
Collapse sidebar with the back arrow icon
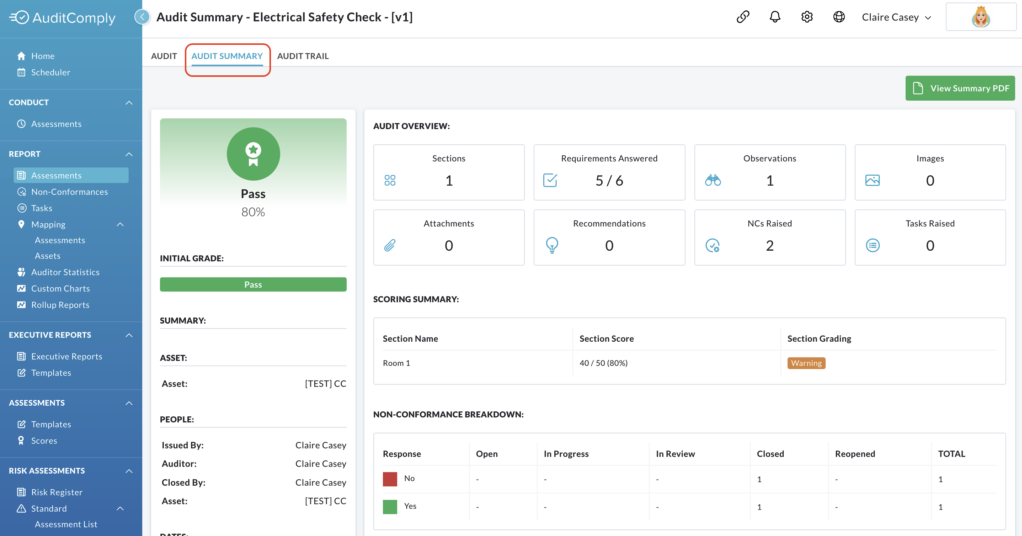point(141,17)
